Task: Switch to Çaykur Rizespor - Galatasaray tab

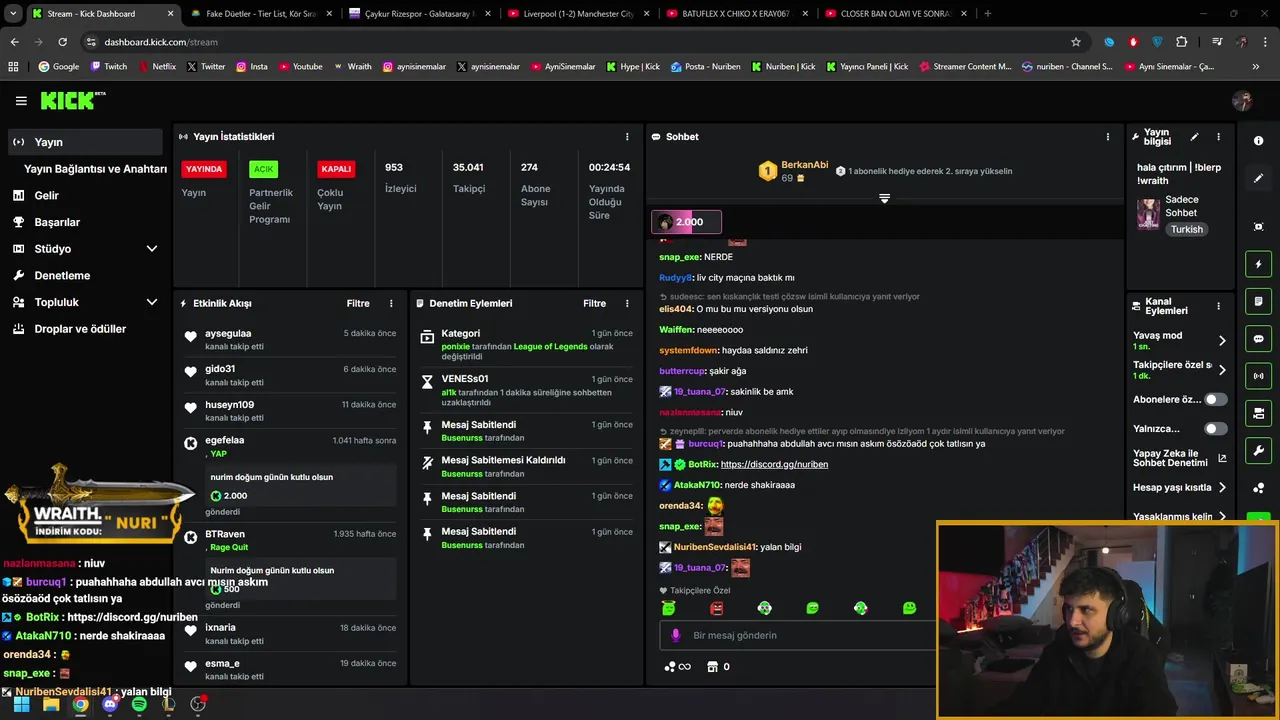Action: [420, 14]
